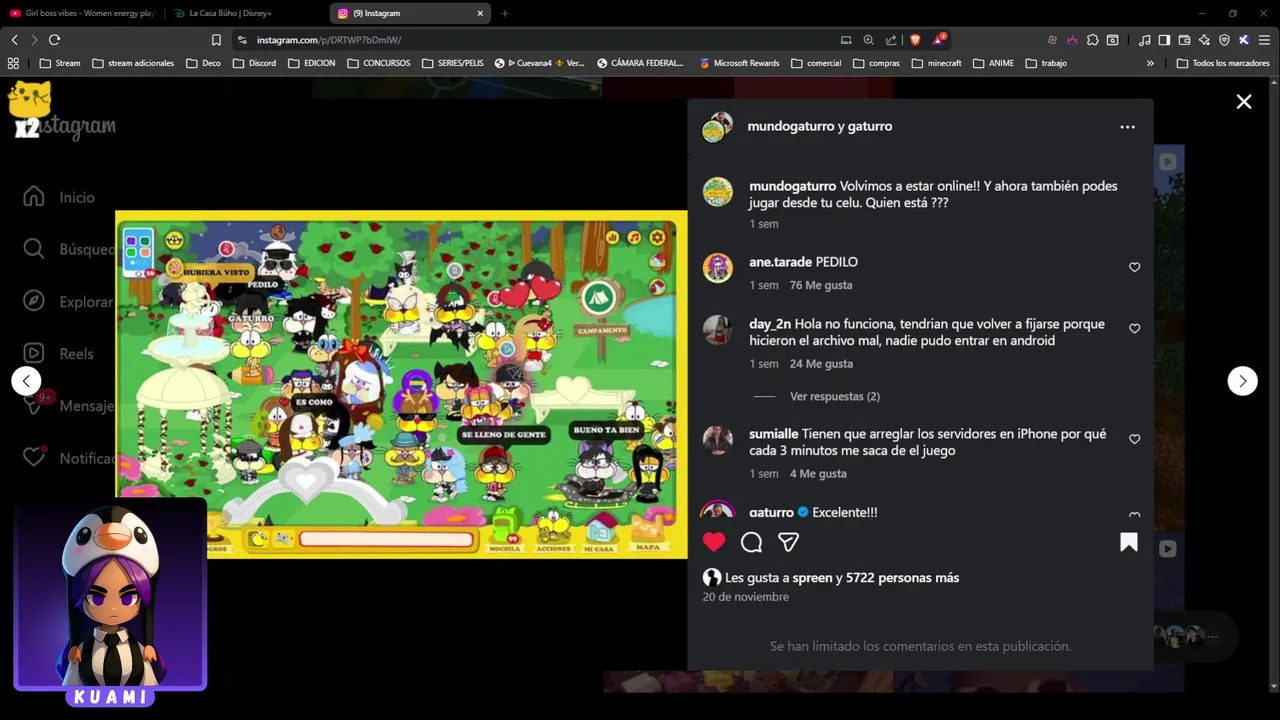Open the minecraft bookmarks folder
Image resolution: width=1280 pixels, height=720 pixels.
point(936,63)
